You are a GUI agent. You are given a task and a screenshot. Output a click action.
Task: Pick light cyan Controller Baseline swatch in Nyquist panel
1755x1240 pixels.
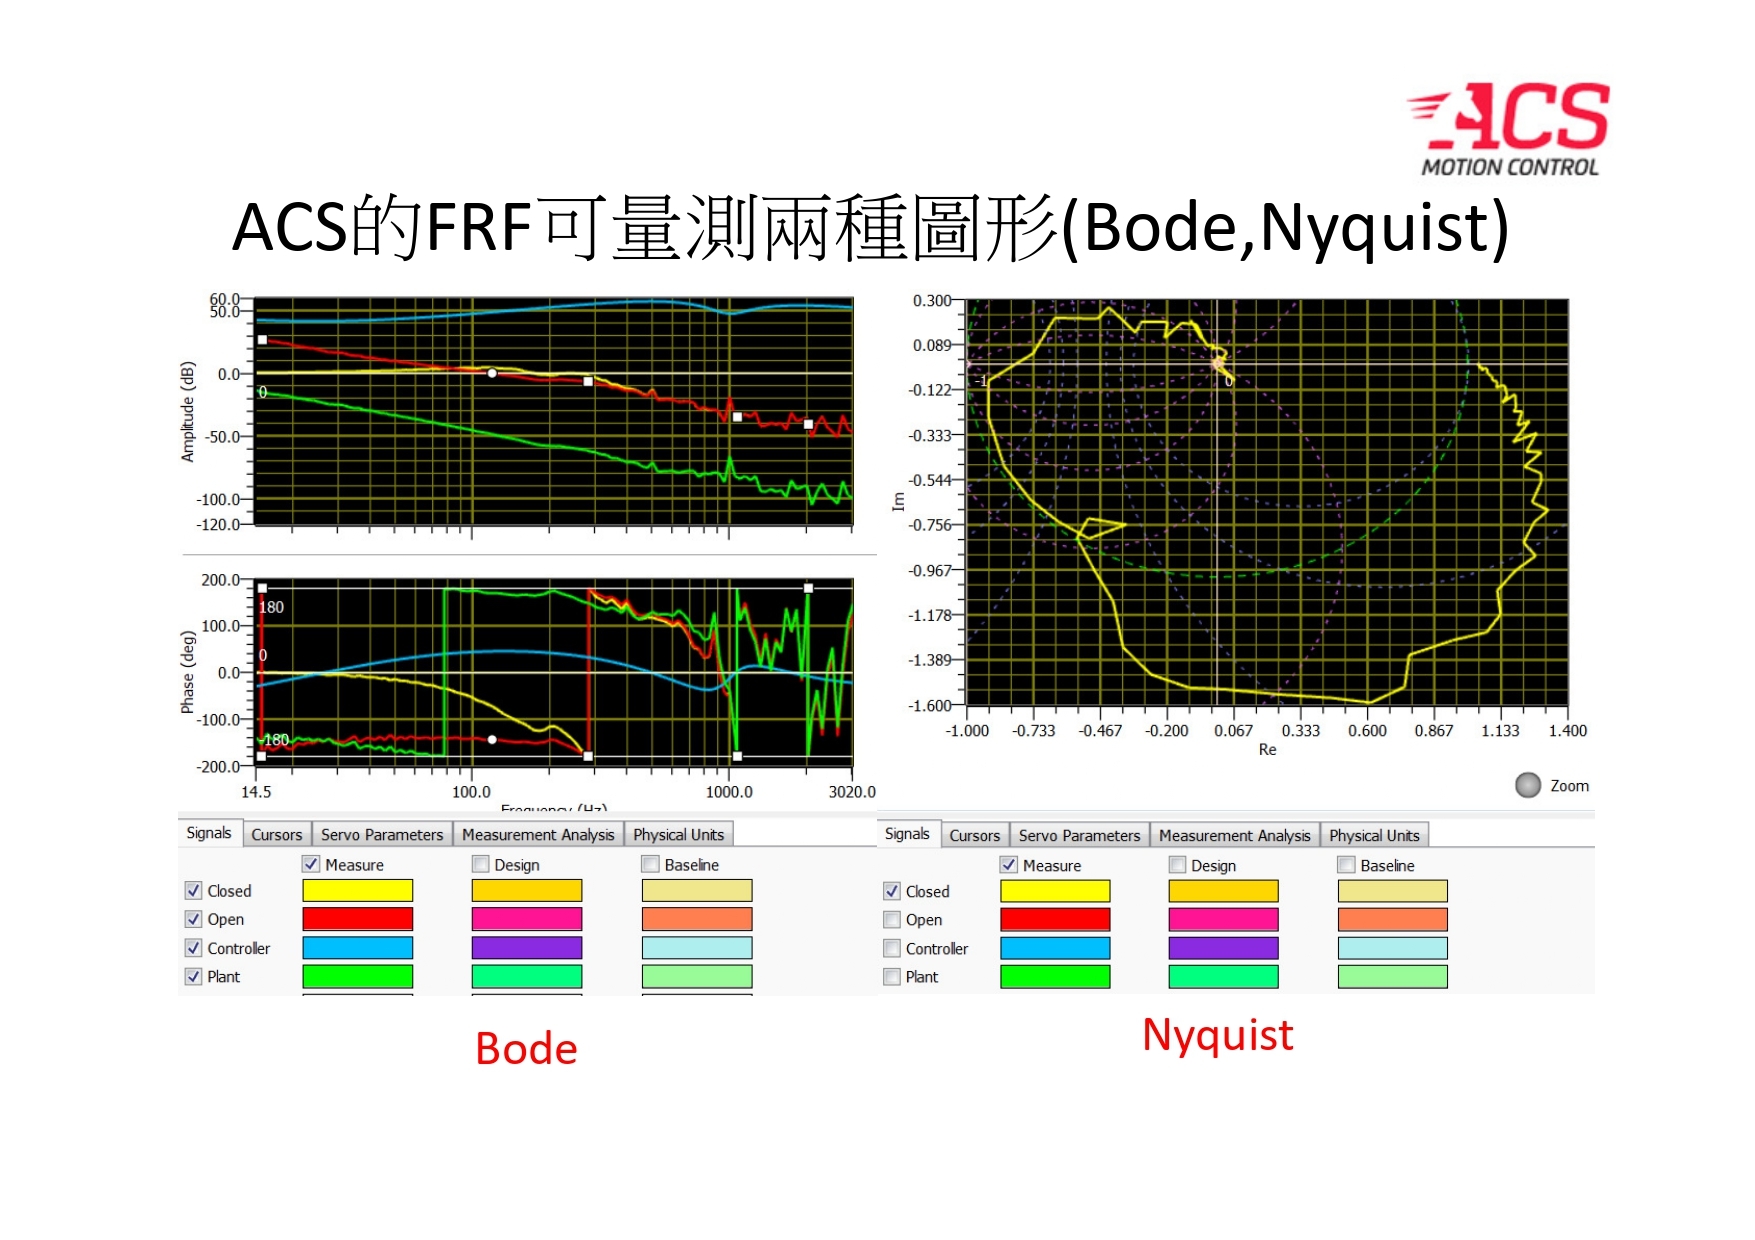tap(1393, 948)
